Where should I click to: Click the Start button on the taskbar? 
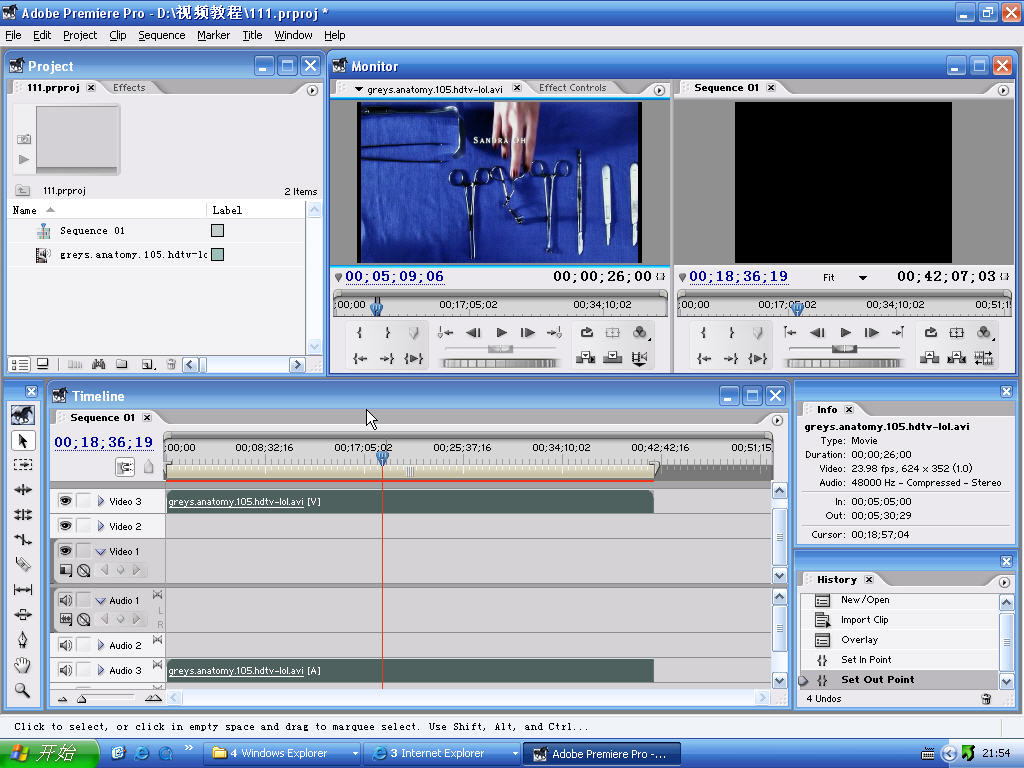point(49,754)
